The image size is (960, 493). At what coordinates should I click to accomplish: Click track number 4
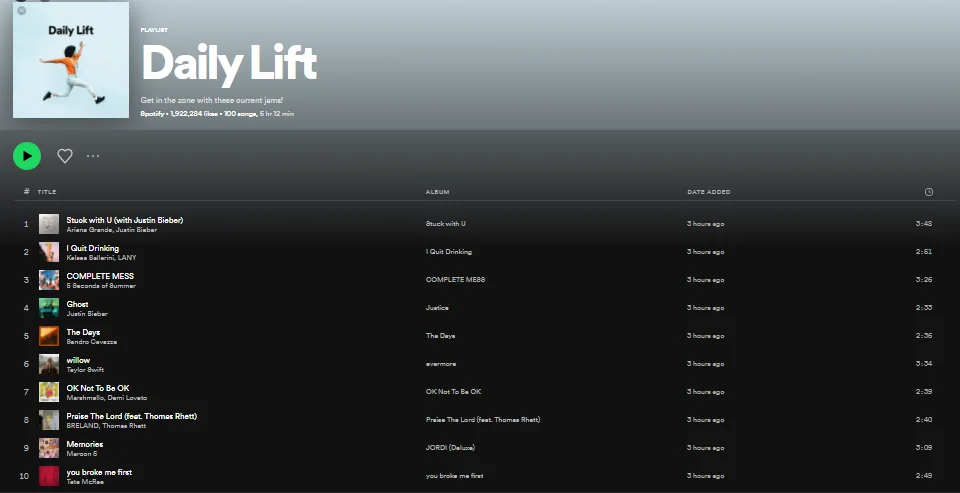26,308
